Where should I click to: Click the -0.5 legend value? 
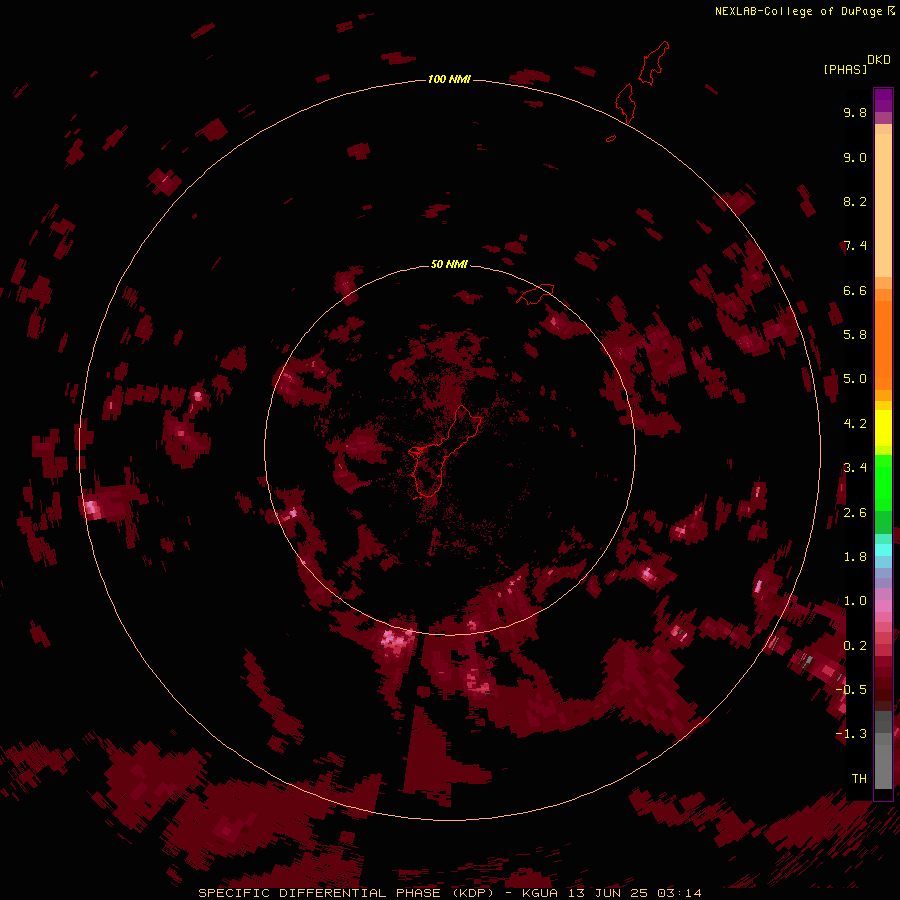(x=851, y=689)
